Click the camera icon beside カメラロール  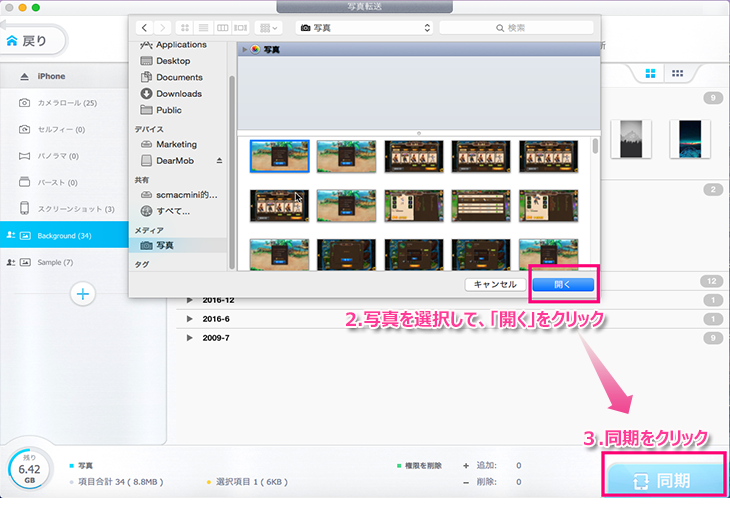24,102
